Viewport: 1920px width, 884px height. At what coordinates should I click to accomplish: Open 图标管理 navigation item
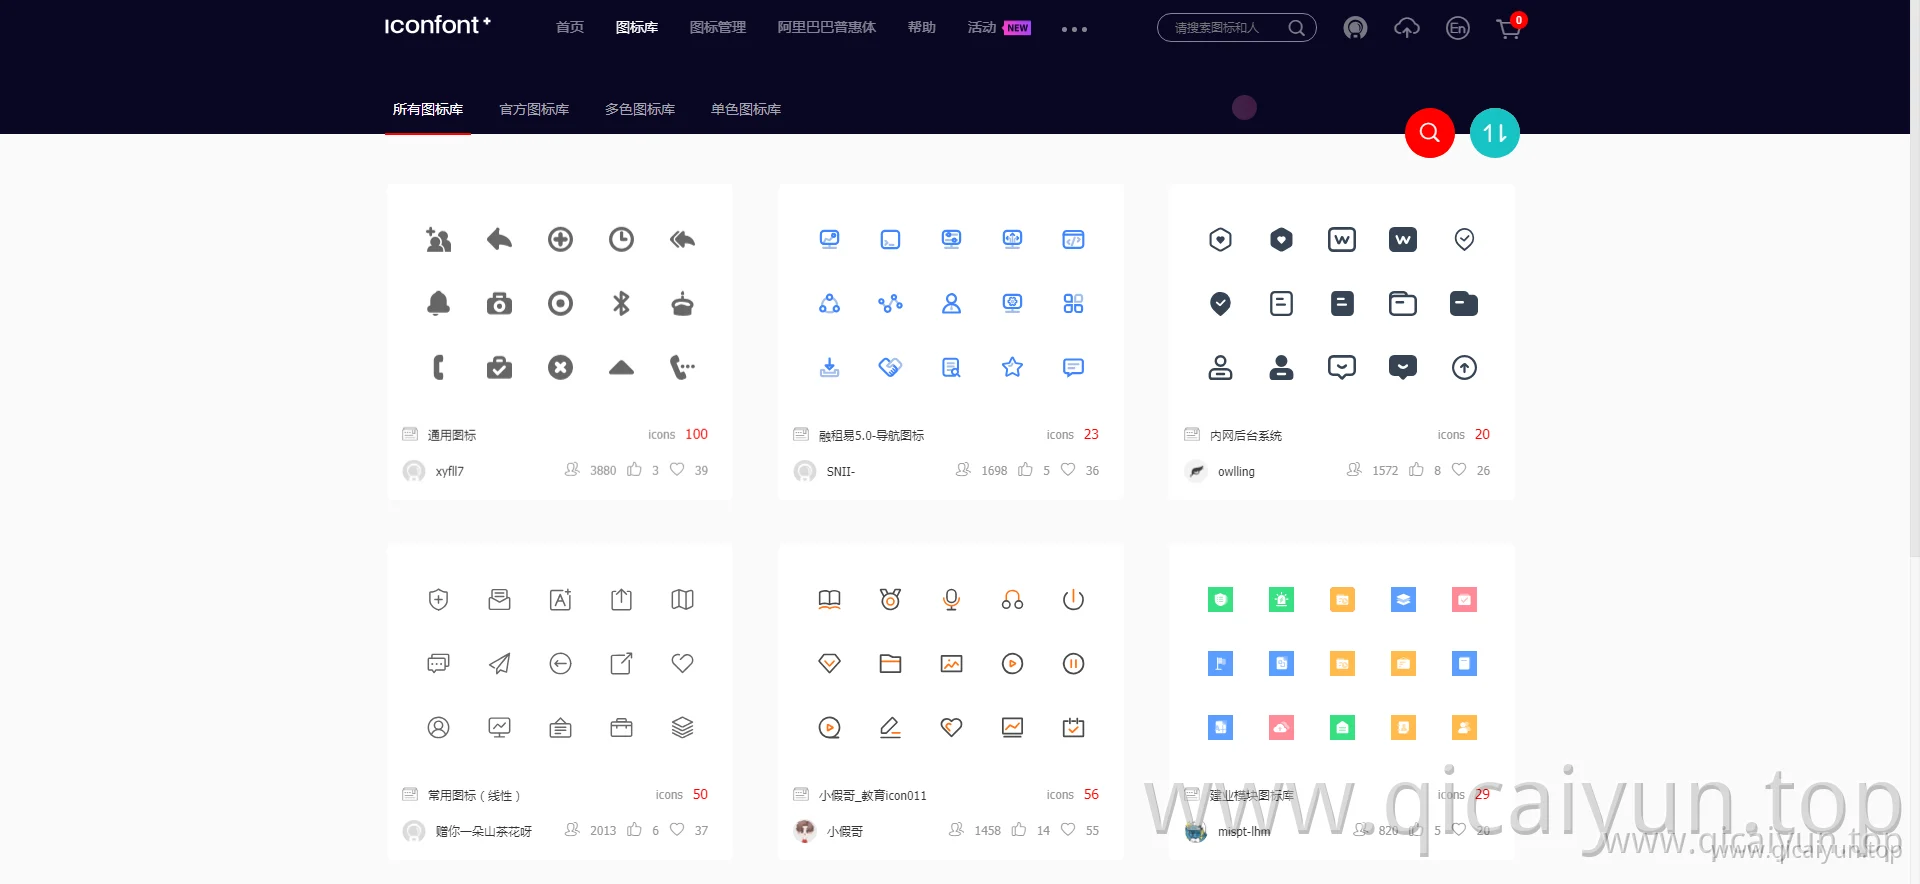(718, 28)
